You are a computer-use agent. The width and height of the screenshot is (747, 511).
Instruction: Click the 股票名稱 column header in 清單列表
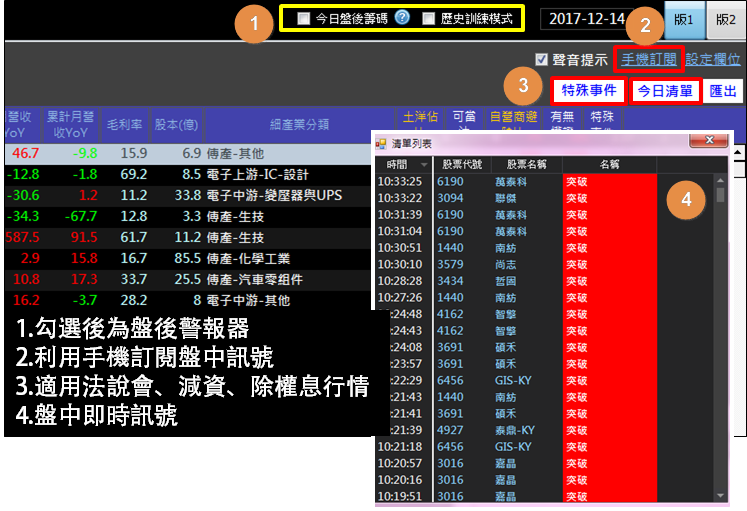coord(526,165)
